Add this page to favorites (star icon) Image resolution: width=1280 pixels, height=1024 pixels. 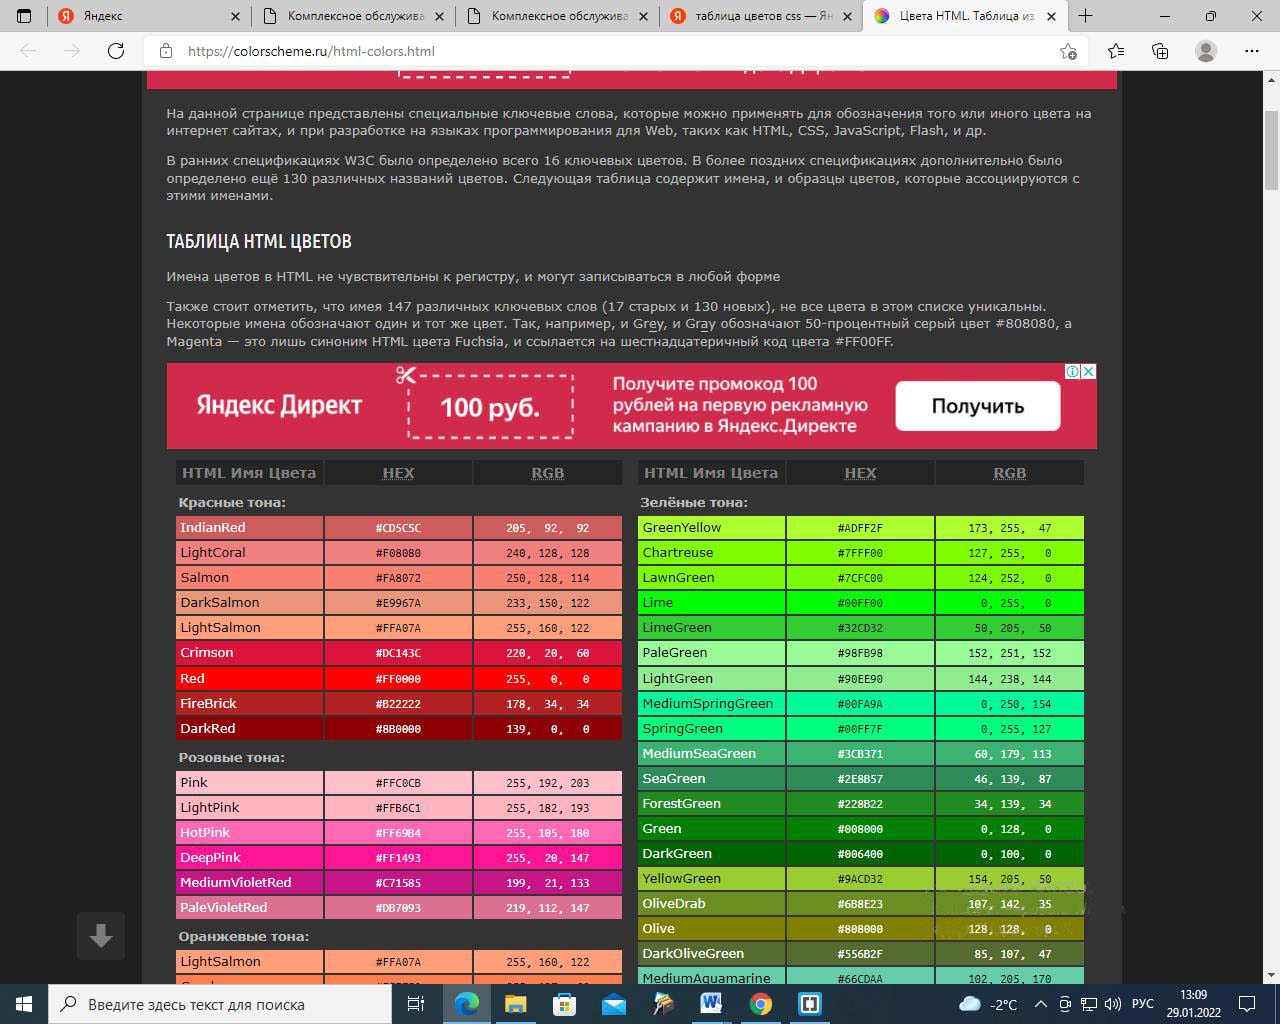(1069, 51)
